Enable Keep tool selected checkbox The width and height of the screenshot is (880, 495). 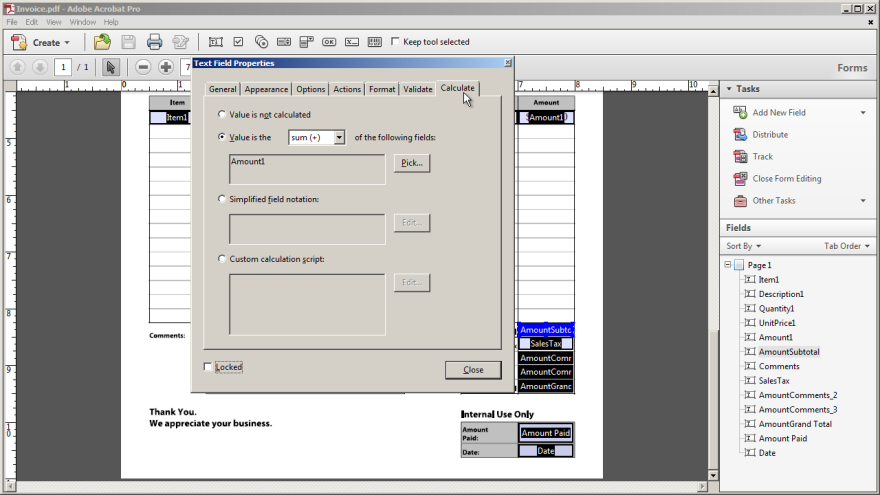(395, 42)
